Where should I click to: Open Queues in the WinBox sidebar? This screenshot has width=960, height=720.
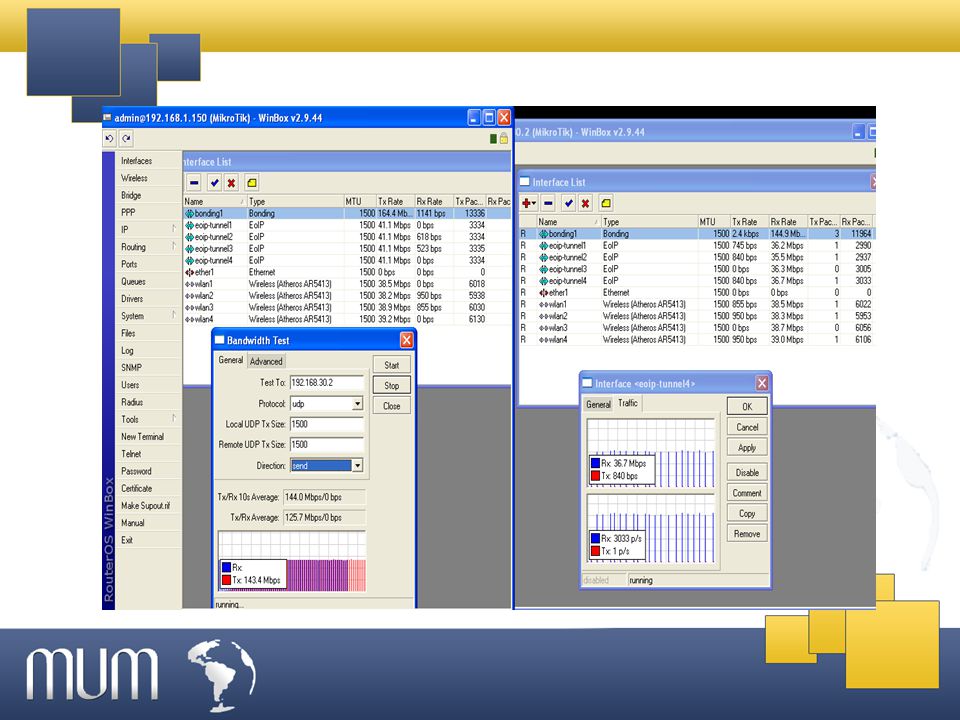133,282
